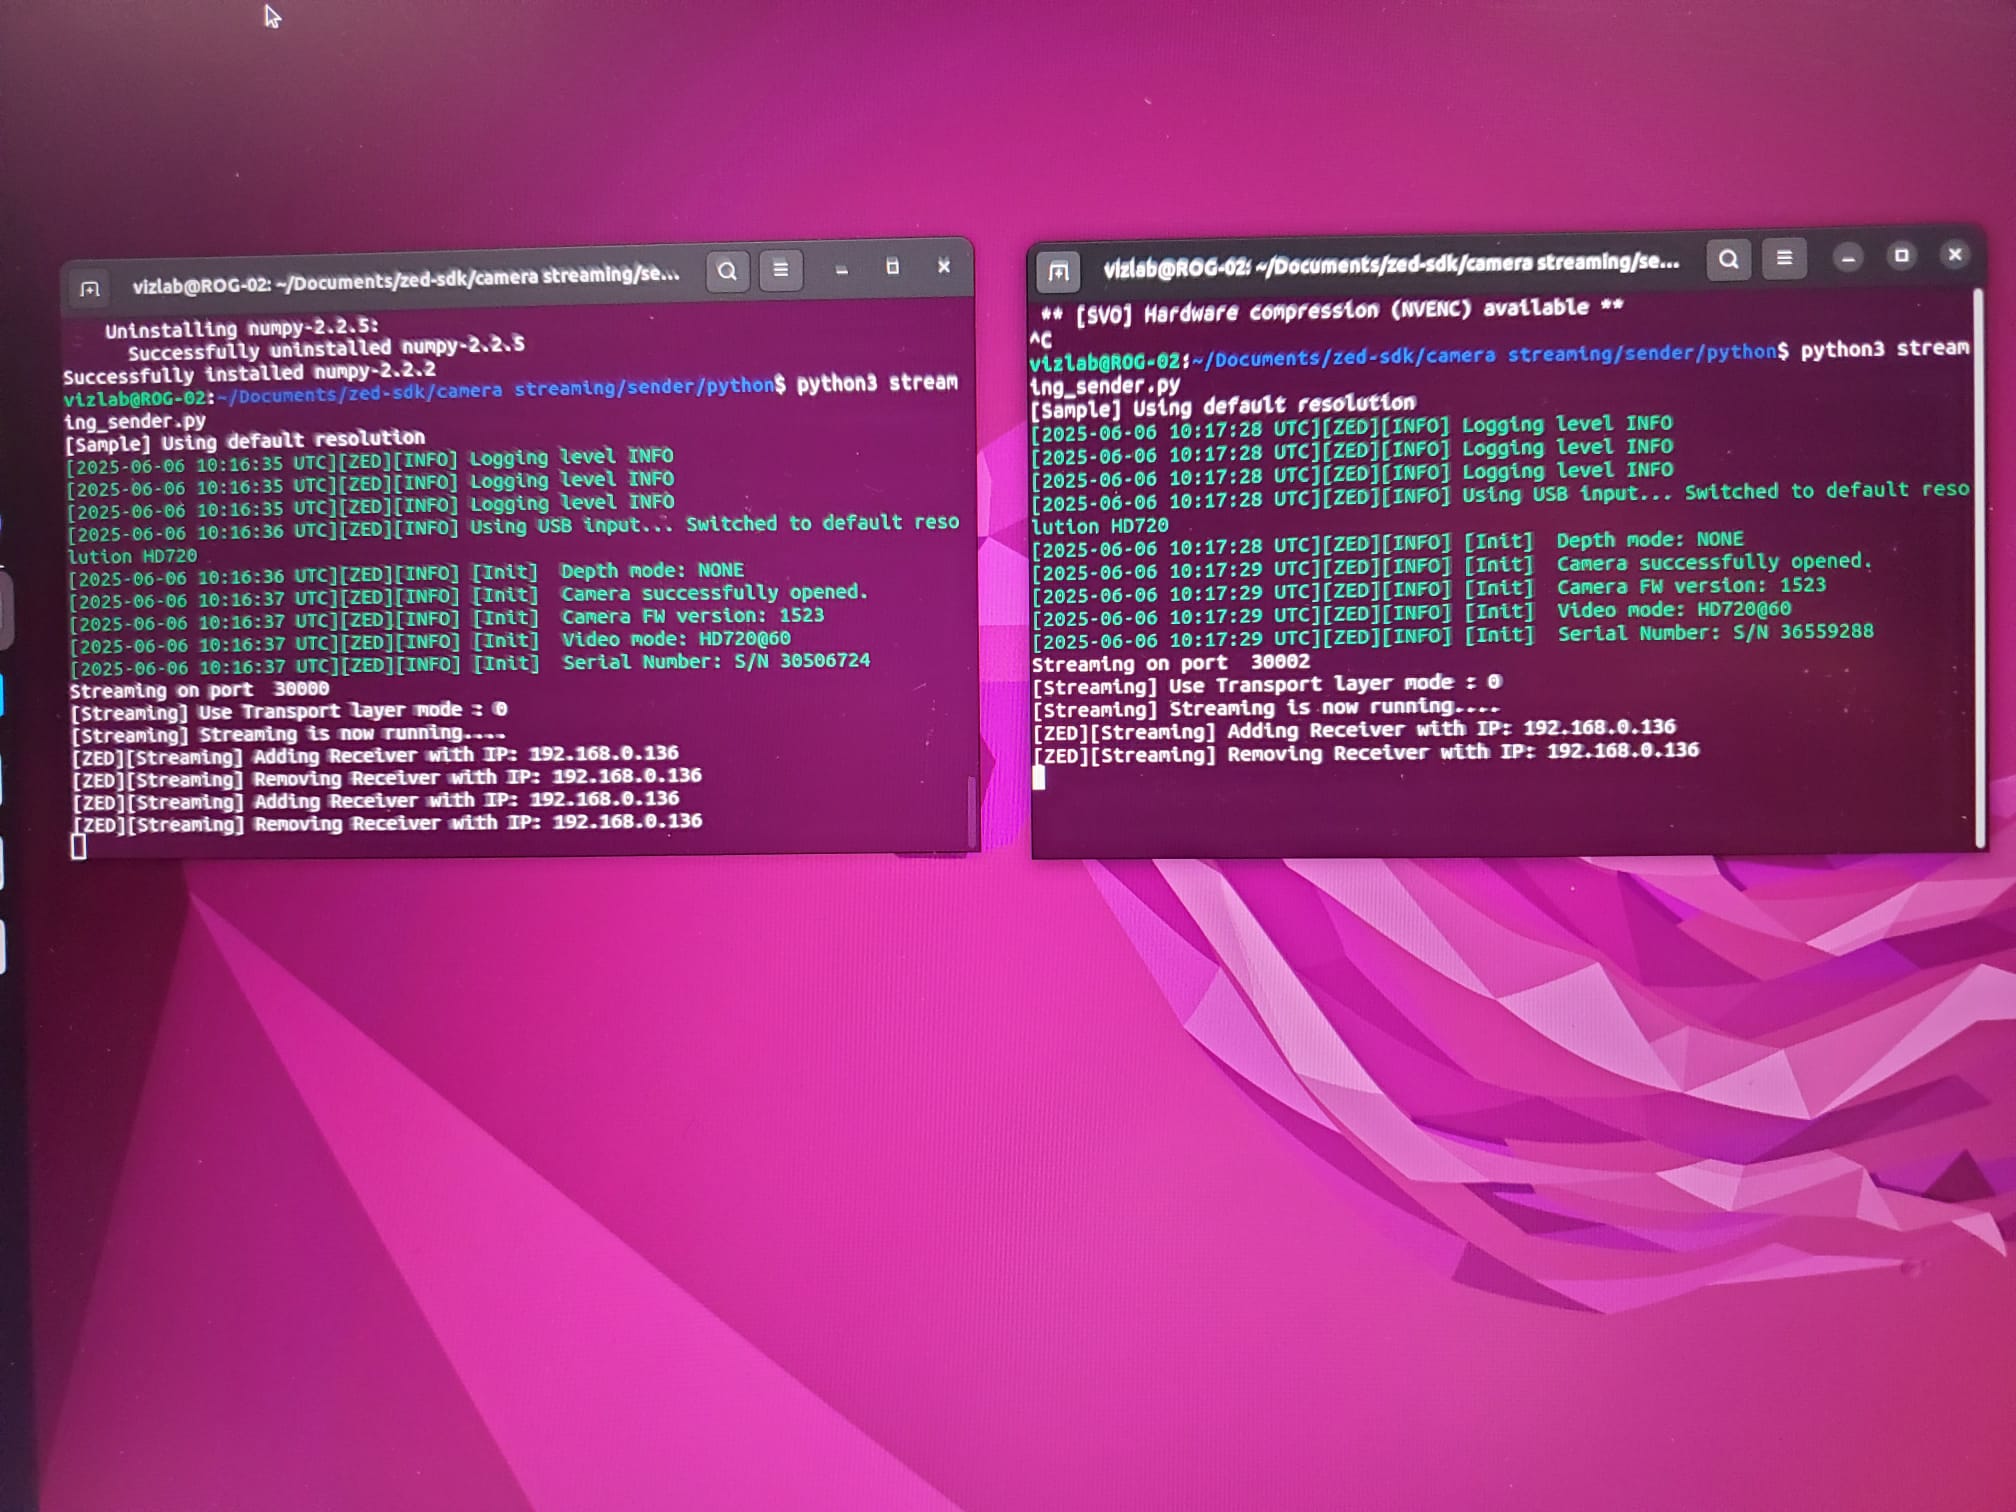Click 'Depth mode: NONE' in right terminal

pyautogui.click(x=1650, y=540)
